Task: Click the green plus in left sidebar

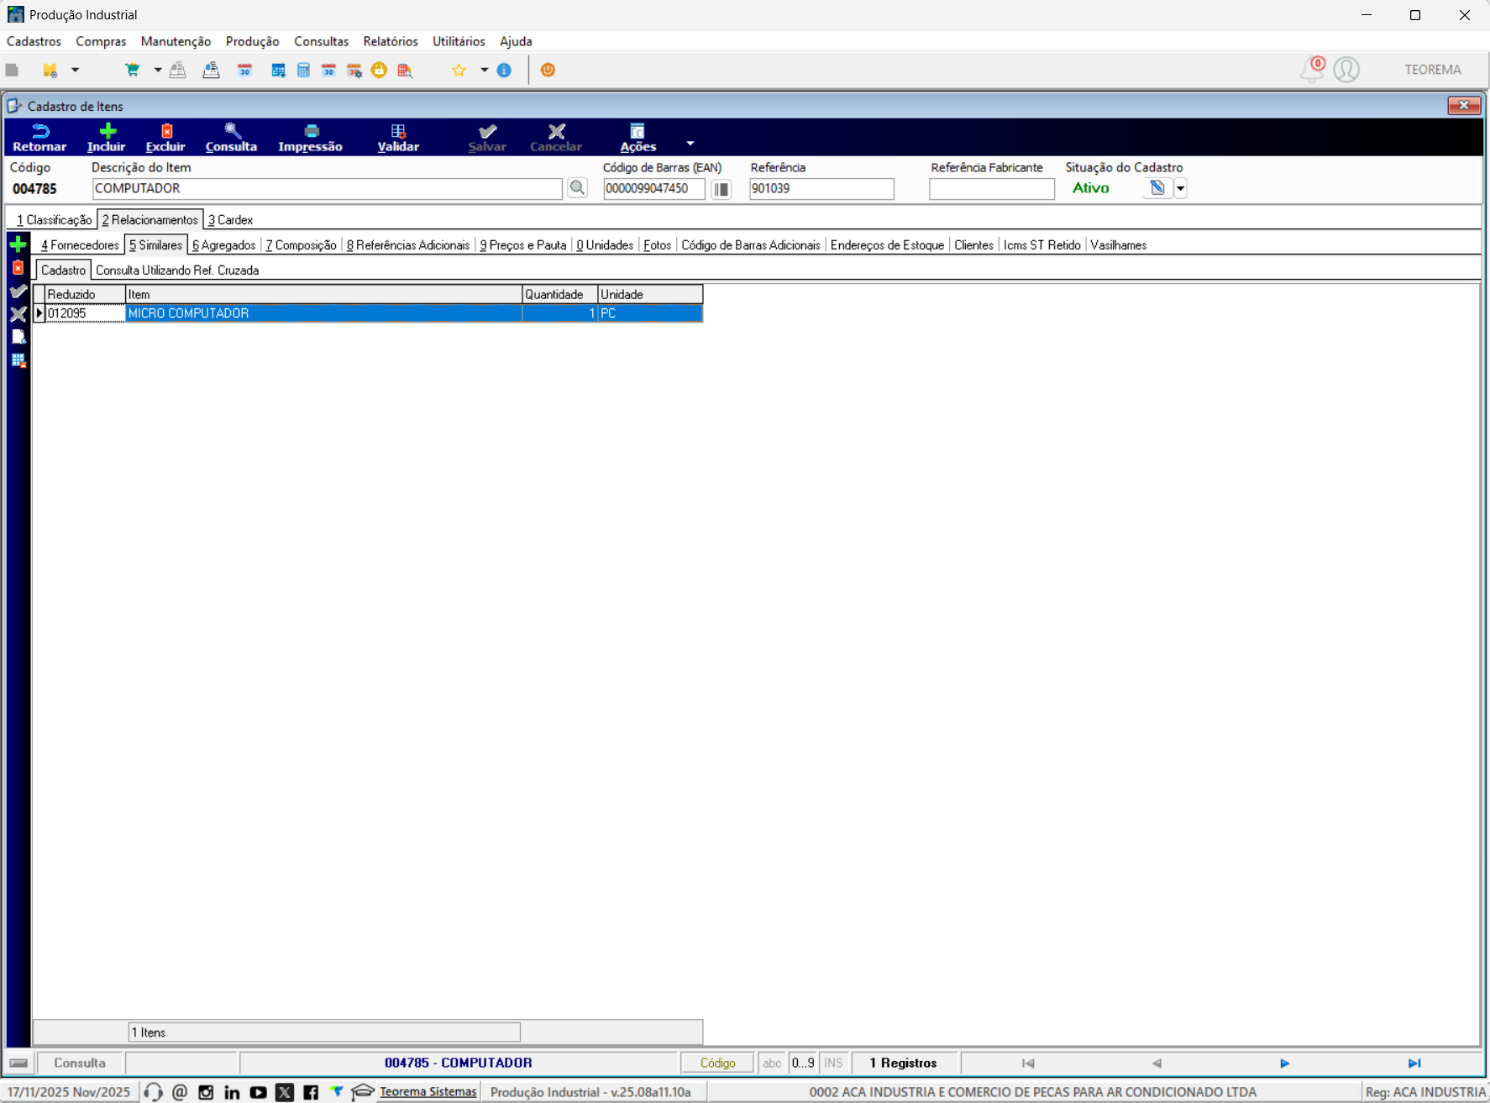Action: tap(18, 244)
